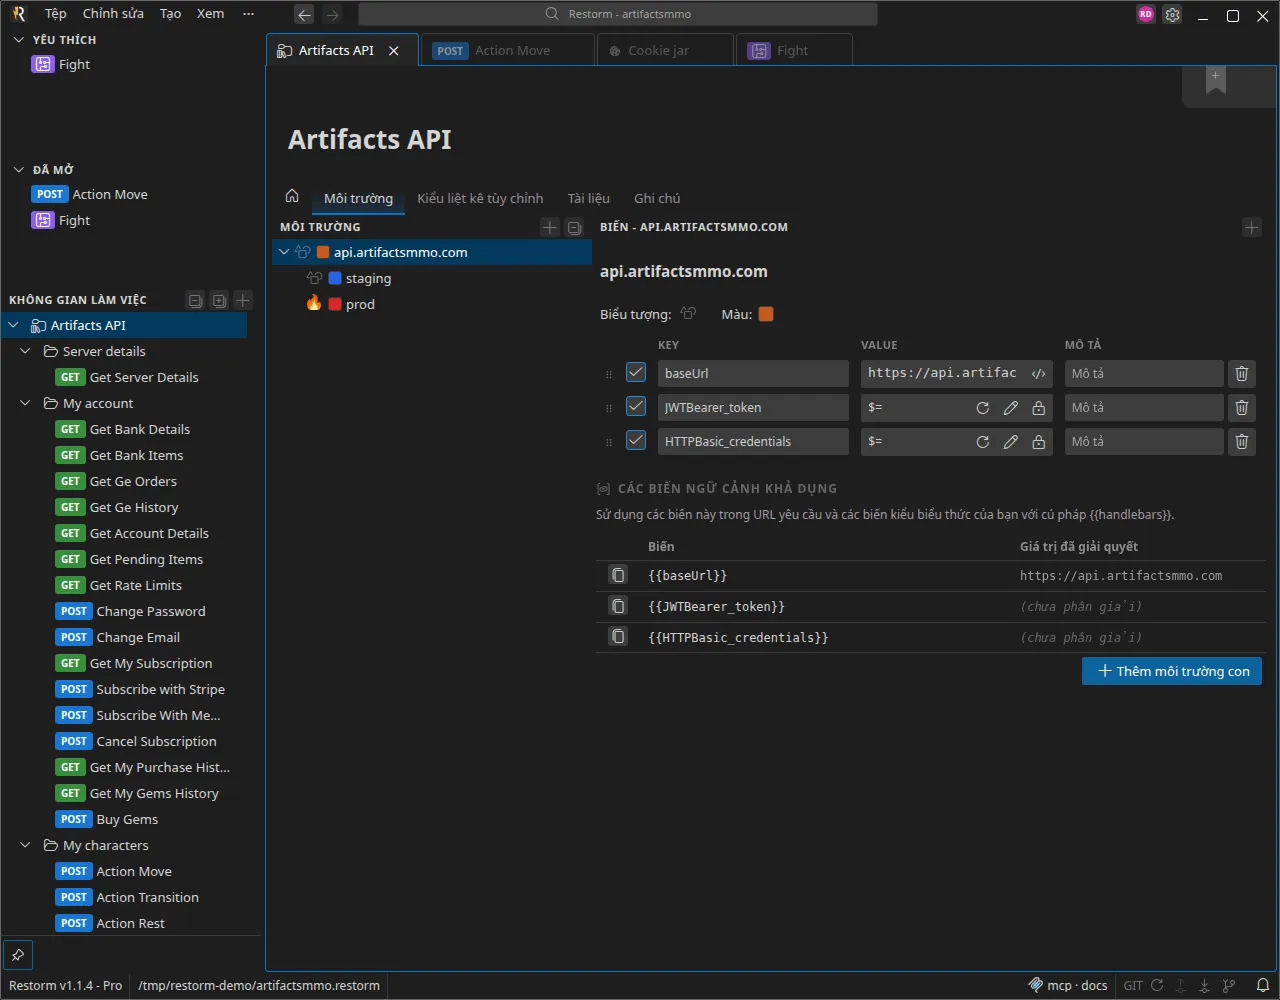Open the Xem menu

tap(210, 14)
